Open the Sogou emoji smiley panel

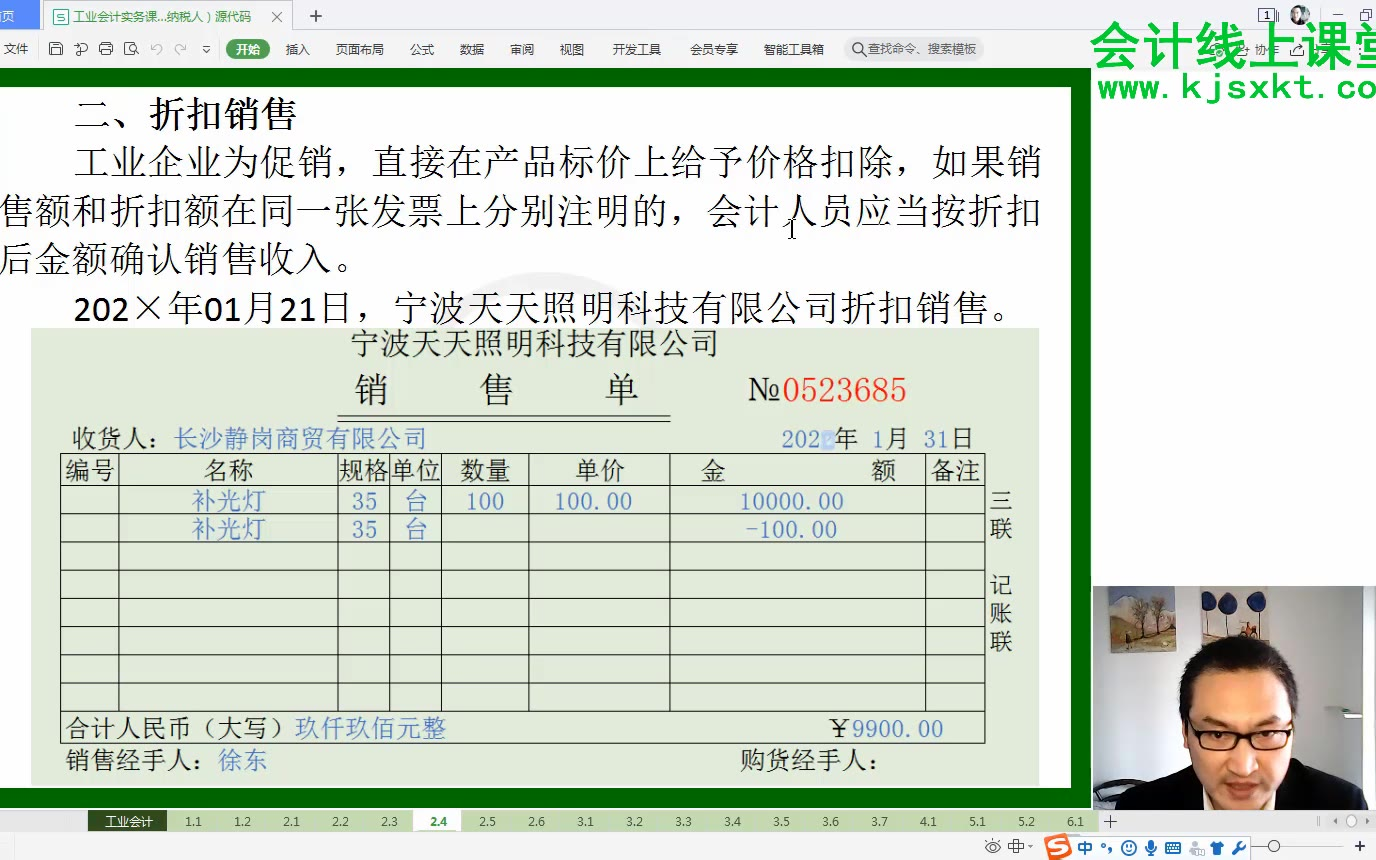point(1129,848)
